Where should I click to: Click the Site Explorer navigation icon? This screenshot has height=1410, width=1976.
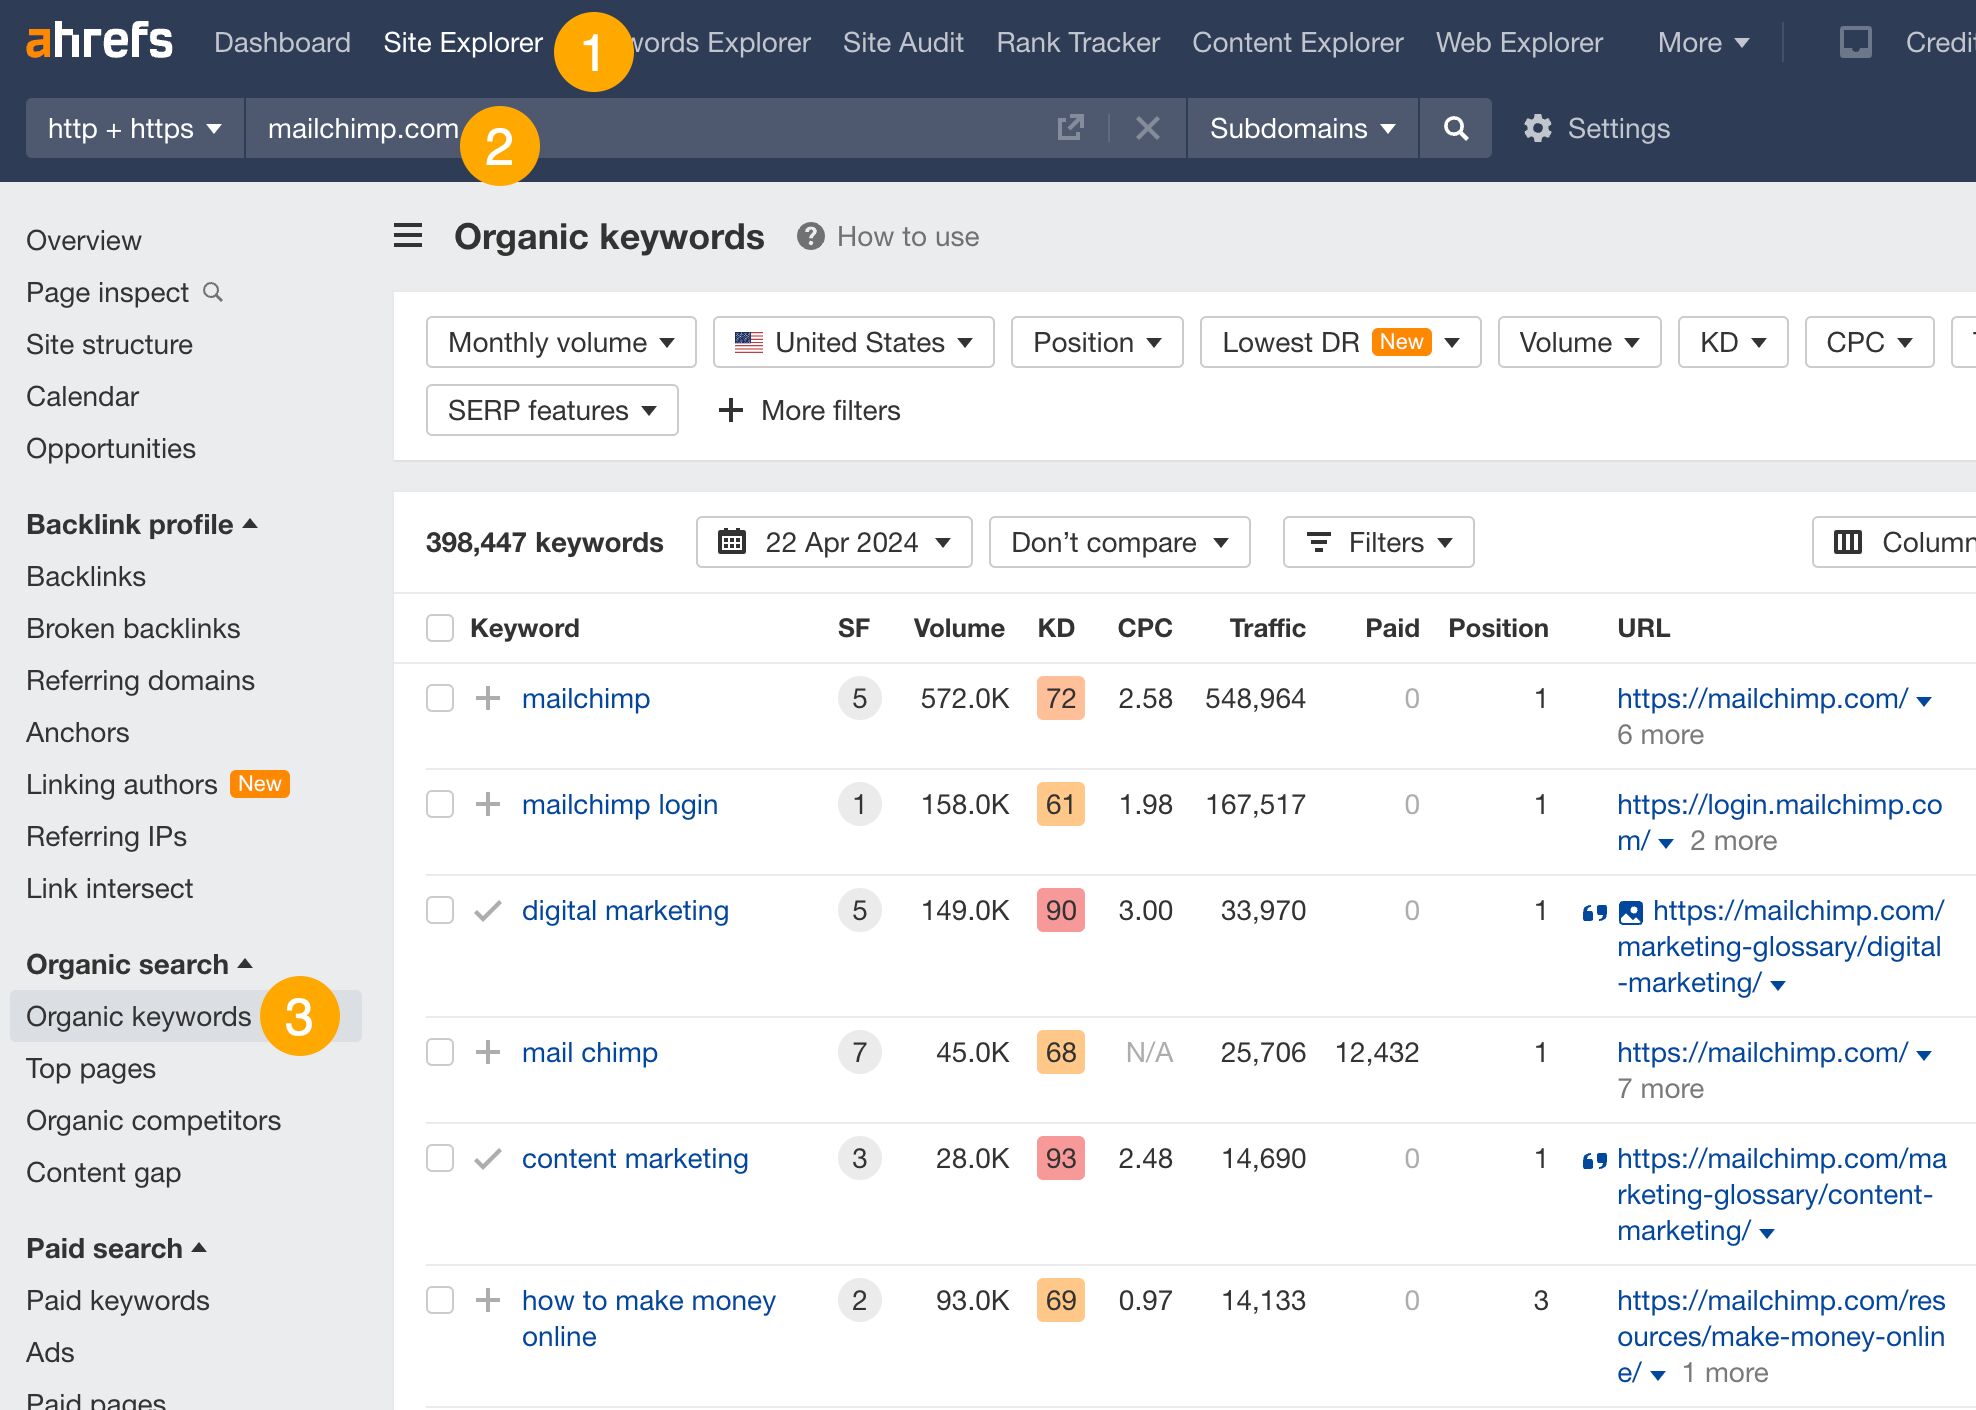462,41
